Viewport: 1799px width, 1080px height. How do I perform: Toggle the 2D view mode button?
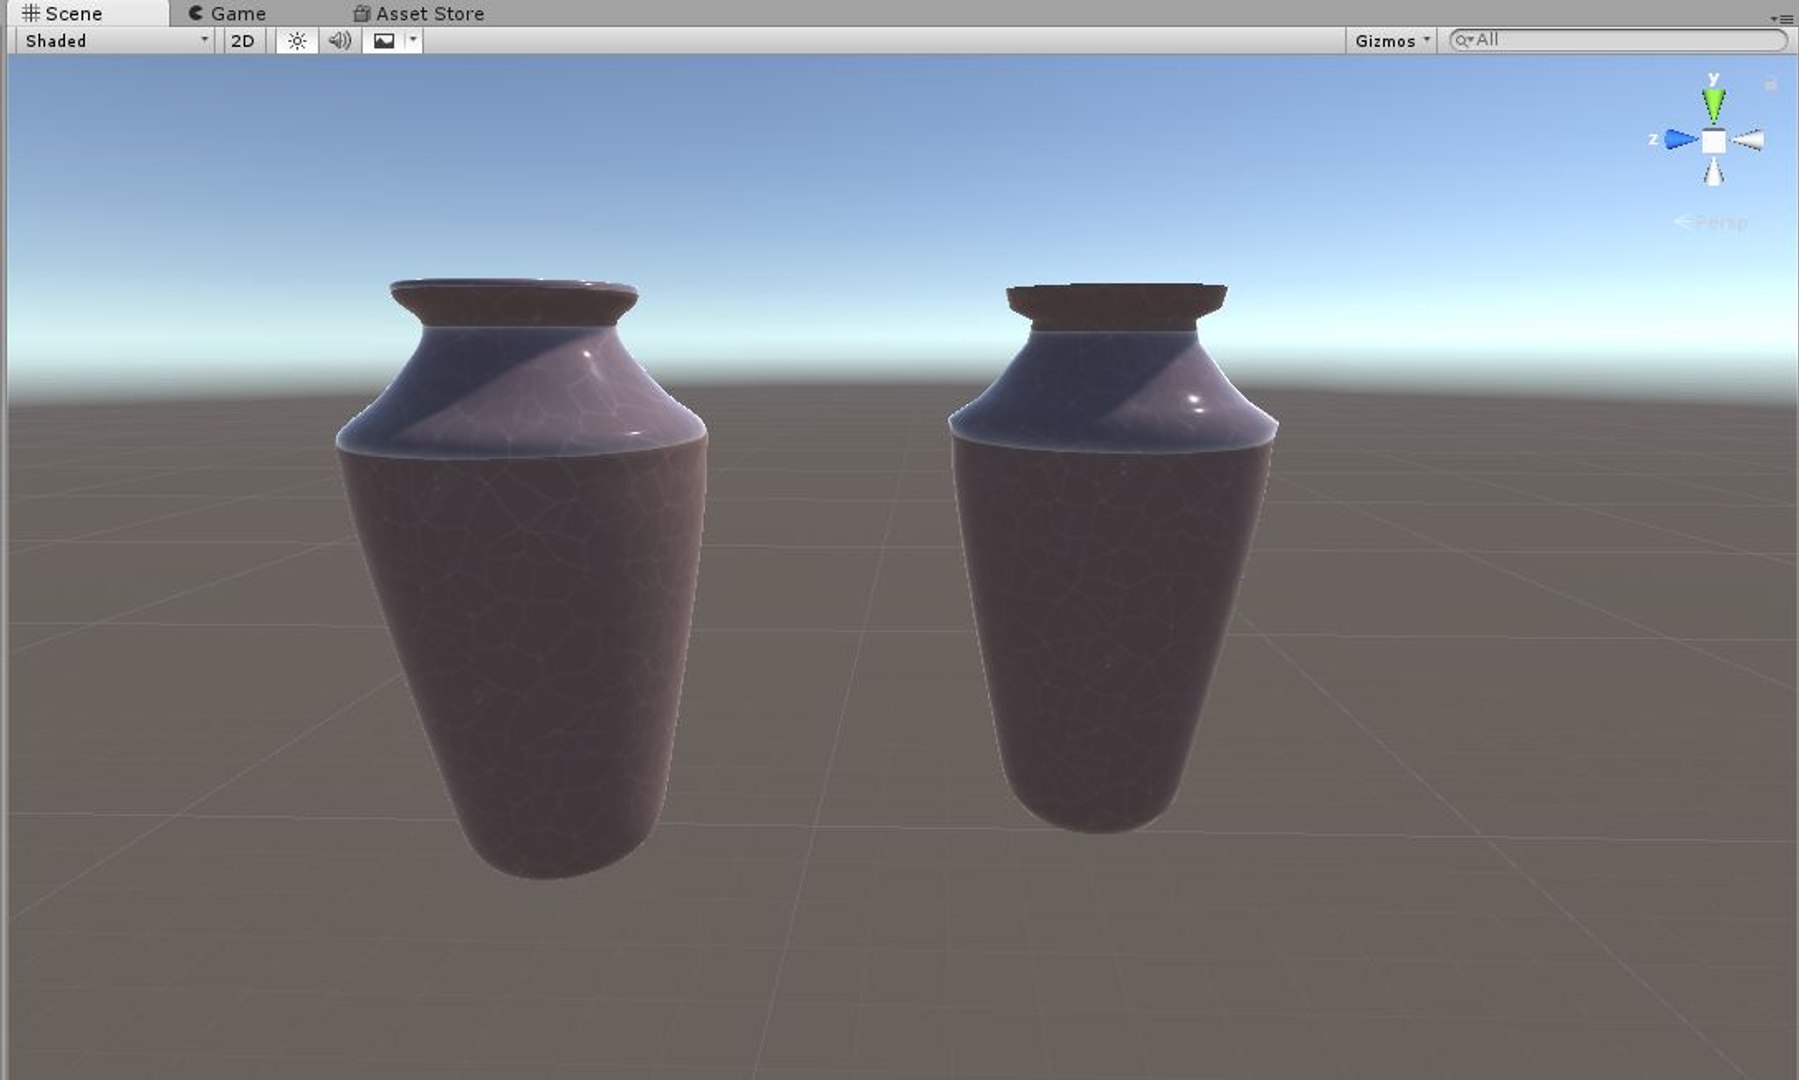[242, 40]
